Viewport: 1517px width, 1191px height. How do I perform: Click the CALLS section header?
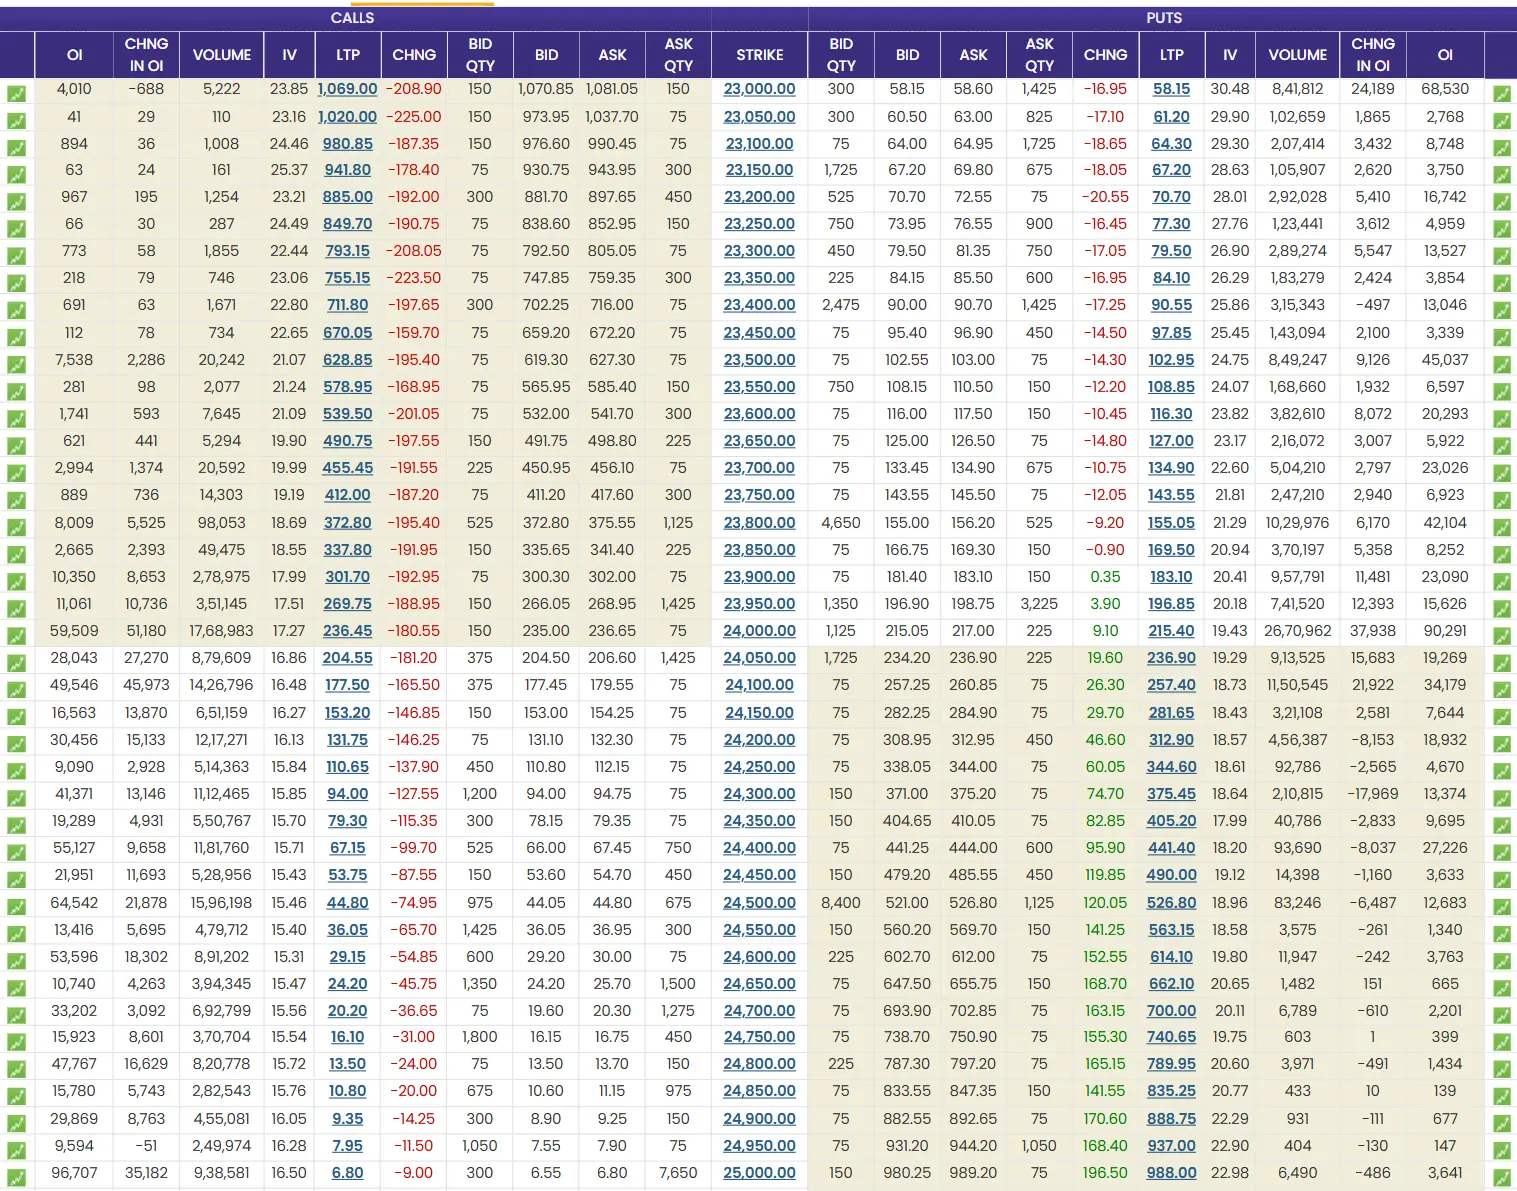(x=352, y=18)
